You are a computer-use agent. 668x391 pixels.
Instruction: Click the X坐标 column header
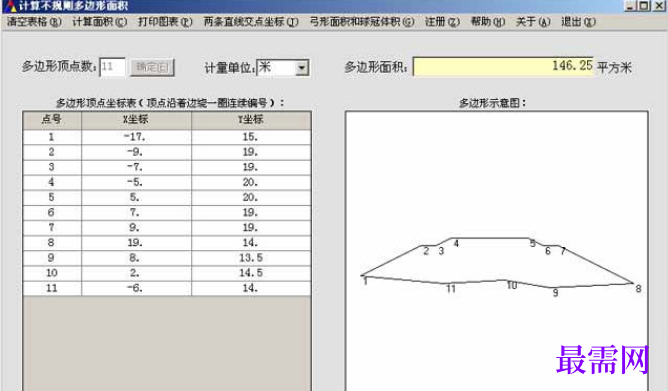coord(136,120)
